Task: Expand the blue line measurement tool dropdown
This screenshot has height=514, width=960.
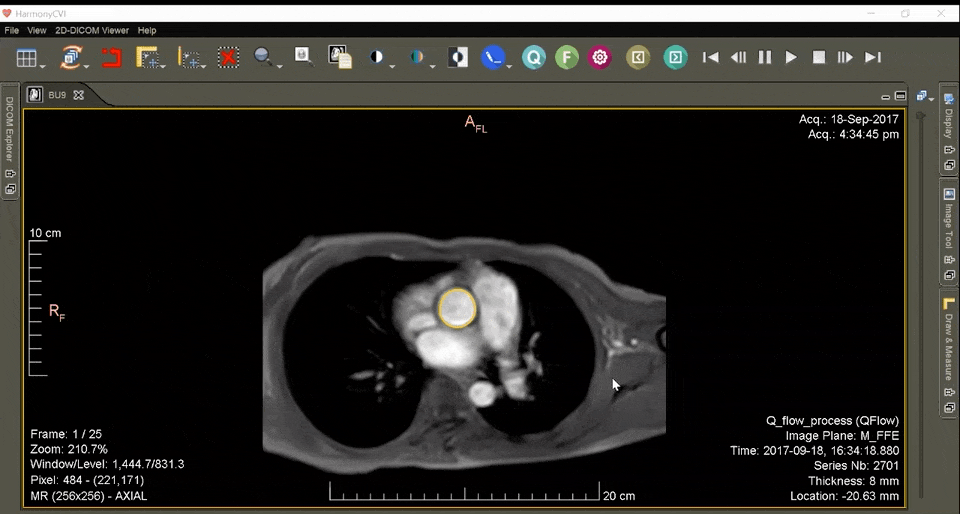Action: pyautogui.click(x=509, y=66)
